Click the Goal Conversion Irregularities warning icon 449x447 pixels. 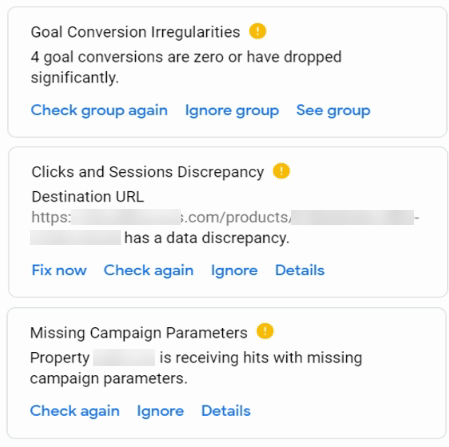pos(257,31)
